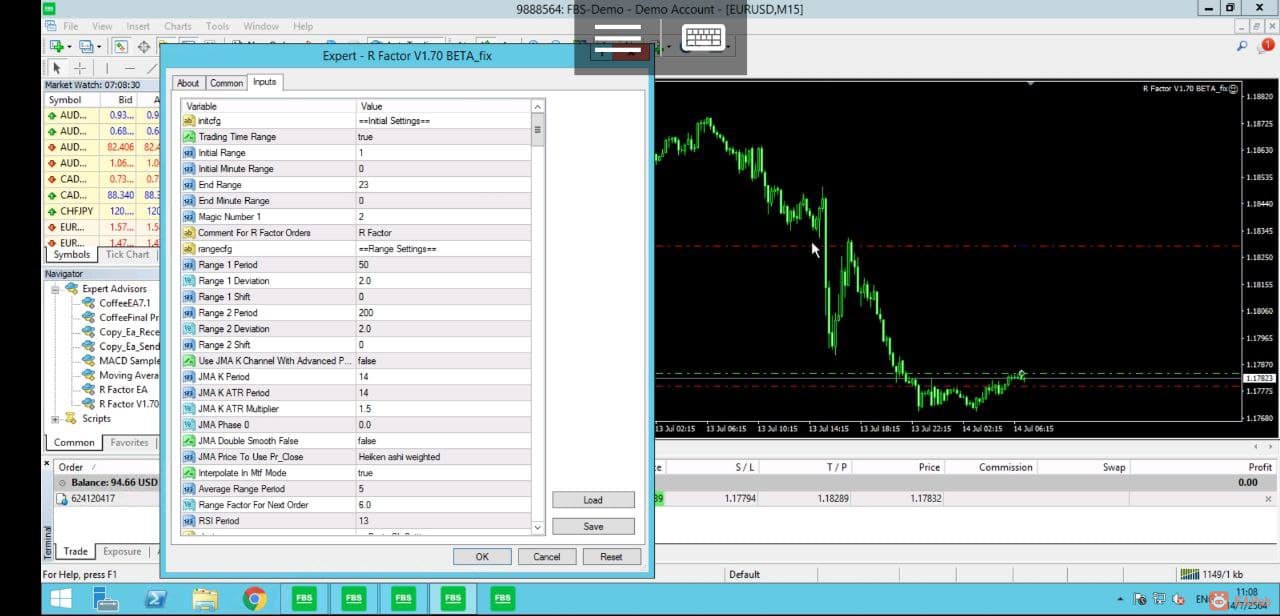Viewport: 1280px width, 616px height.
Task: Click the Cancel button
Action: [x=547, y=557]
